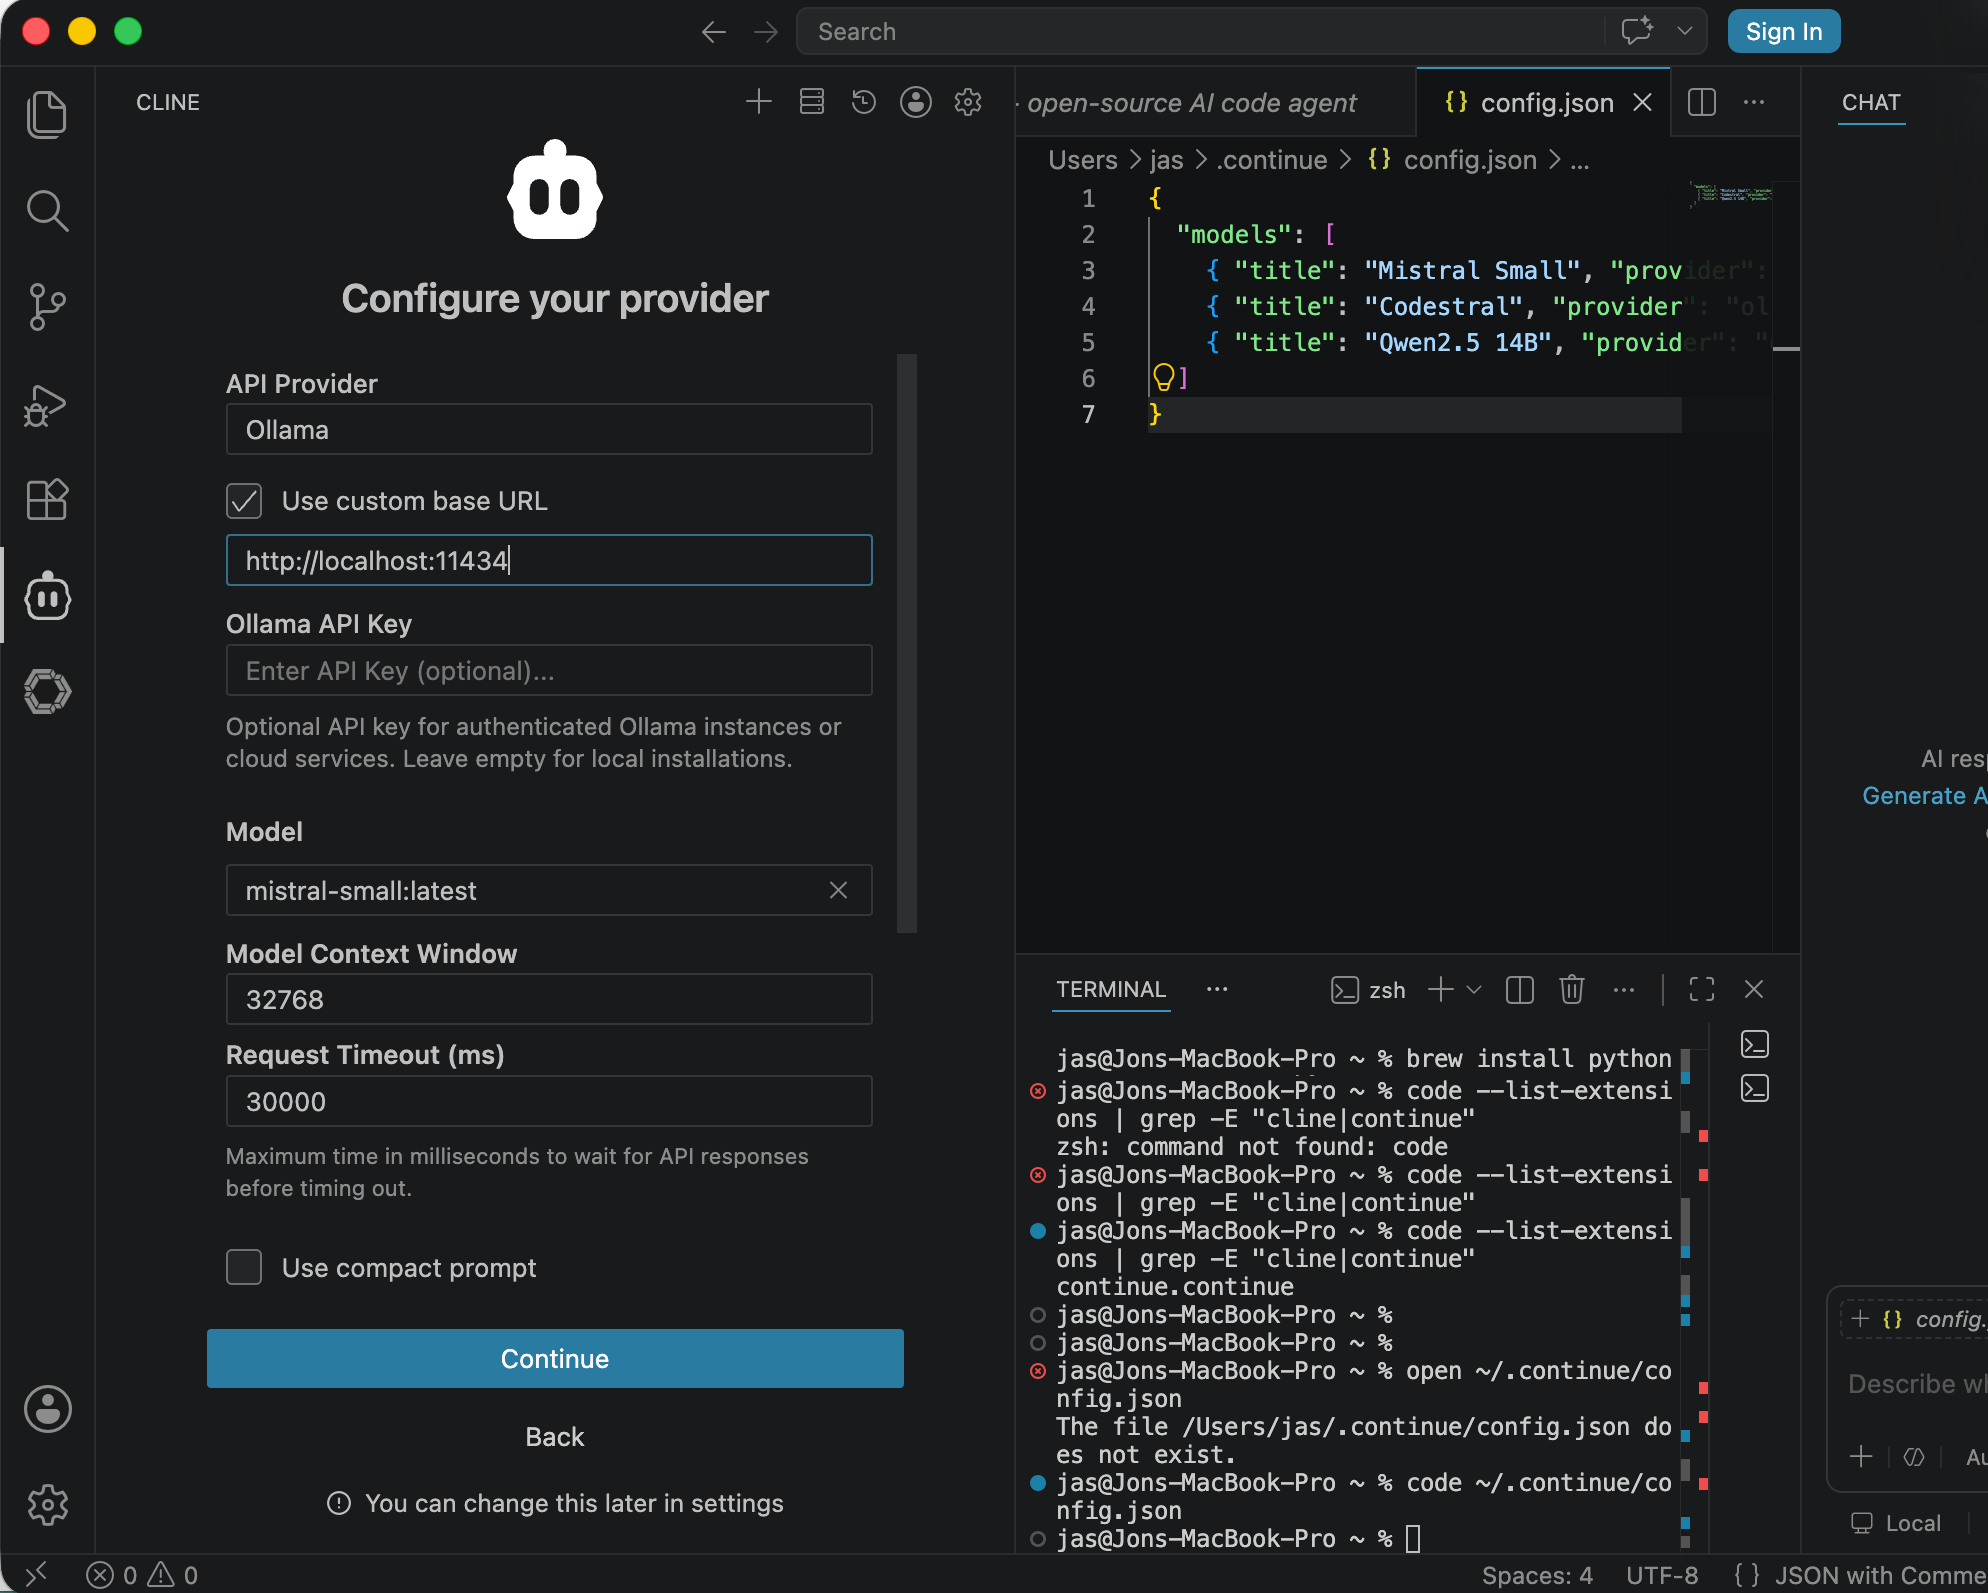Select first terminal instance icon in side list
1988x1593 pixels.
(x=1755, y=1044)
